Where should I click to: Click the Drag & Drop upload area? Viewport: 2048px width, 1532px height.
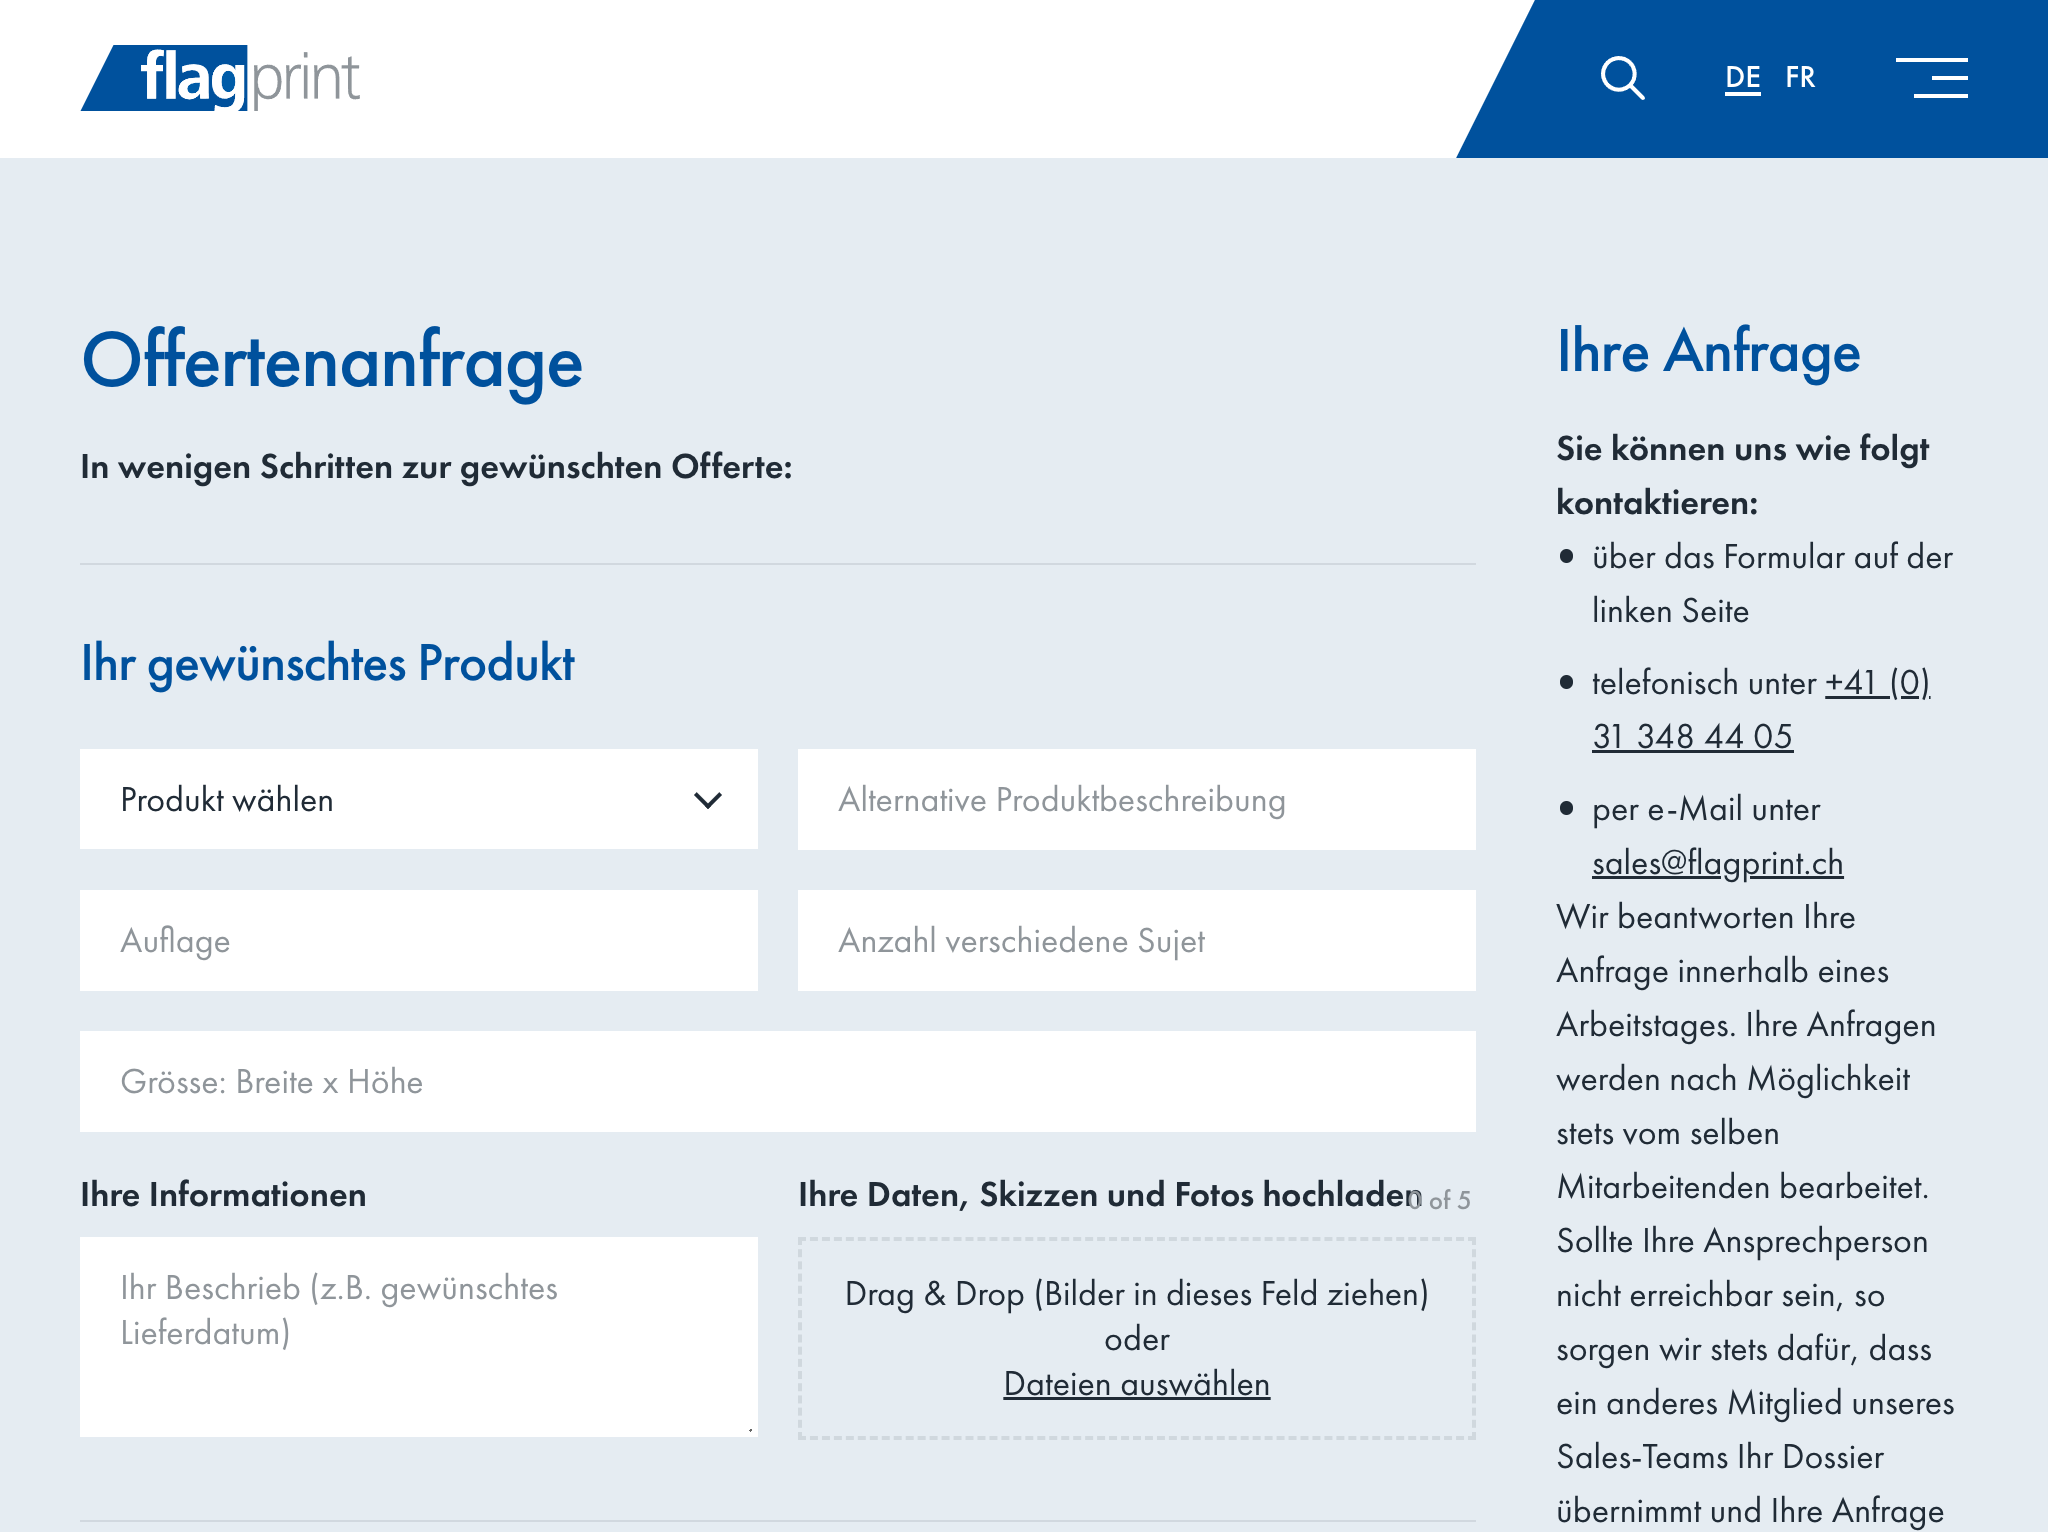1136,1294
